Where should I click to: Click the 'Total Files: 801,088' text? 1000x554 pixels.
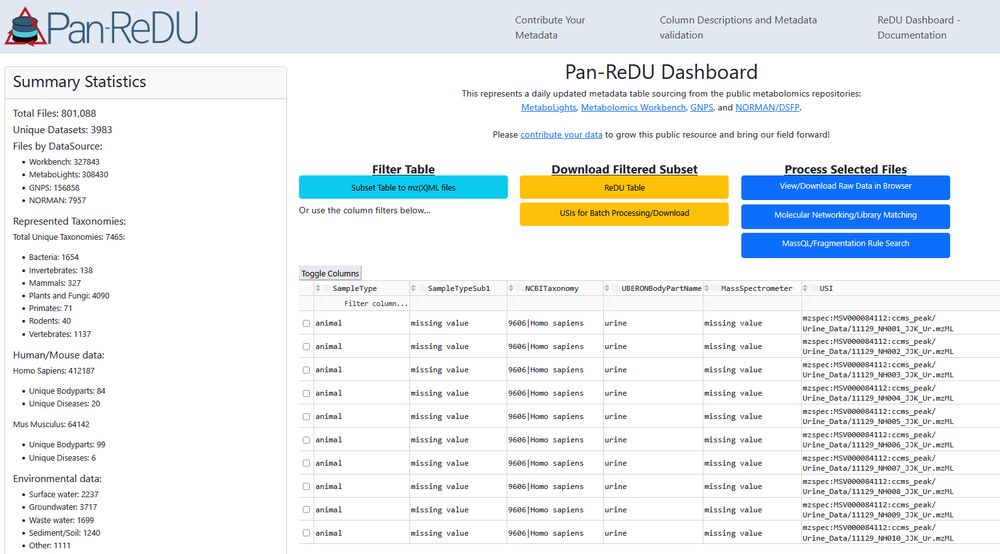click(55, 113)
